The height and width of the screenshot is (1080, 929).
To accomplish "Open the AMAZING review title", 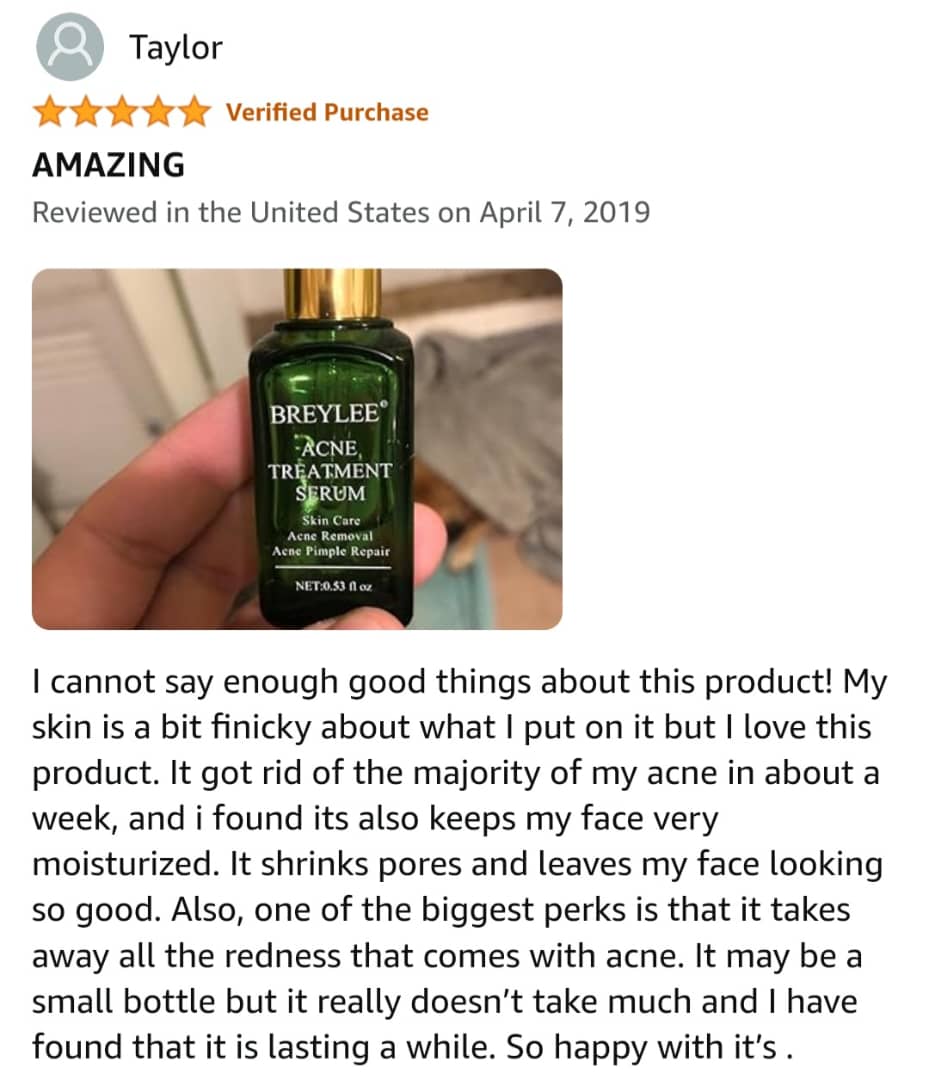I will pyautogui.click(x=109, y=165).
